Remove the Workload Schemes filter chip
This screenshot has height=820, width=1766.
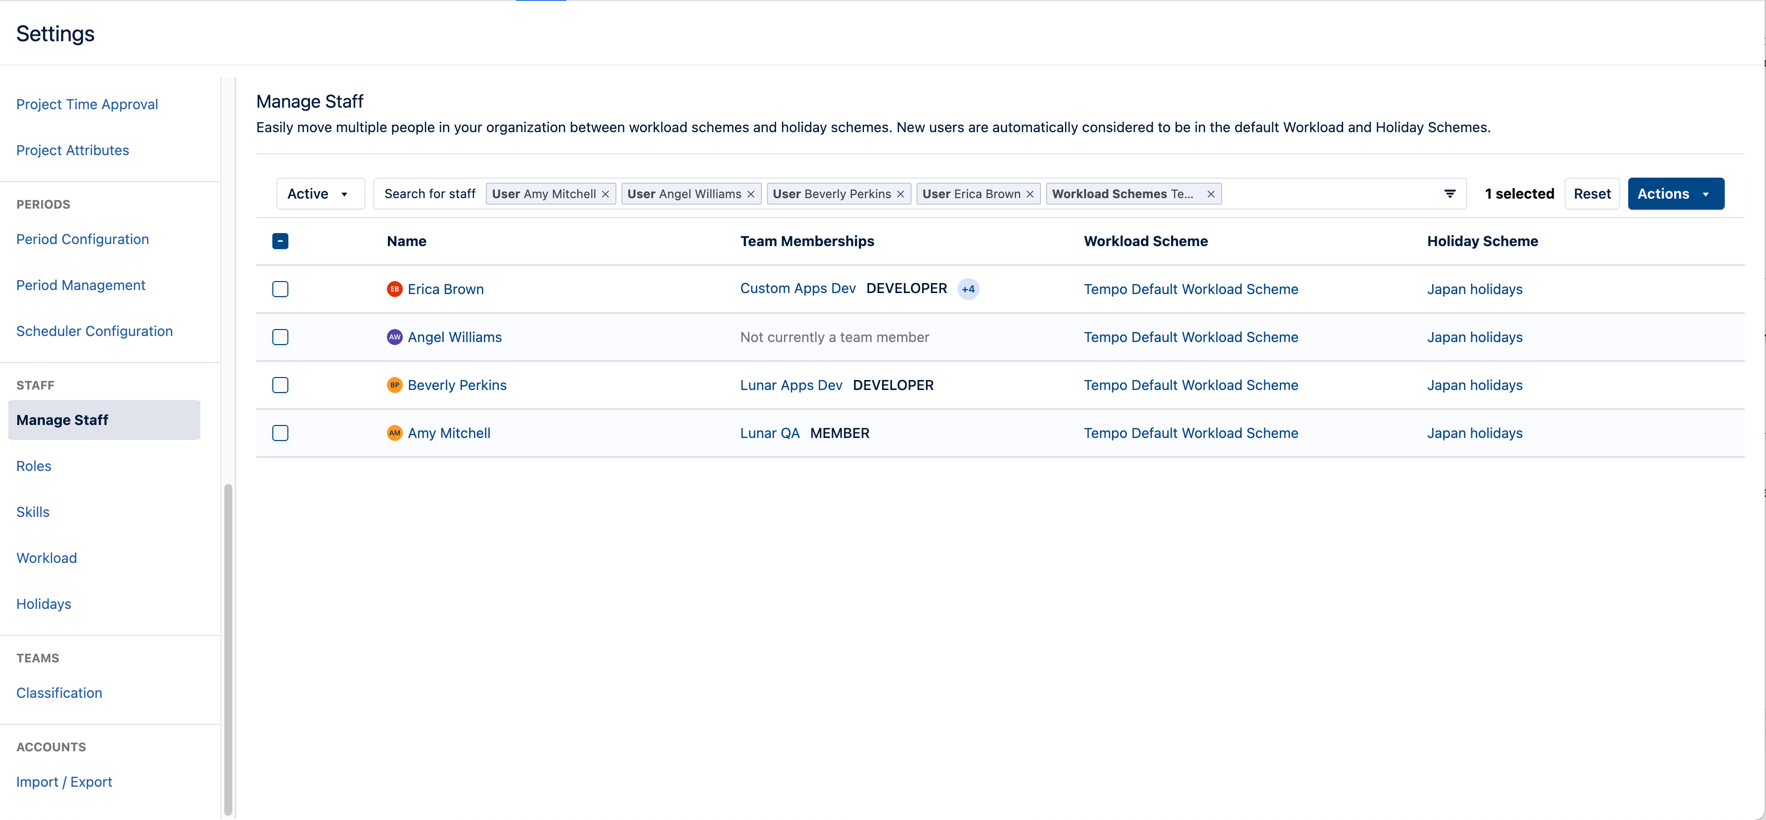[x=1210, y=195]
